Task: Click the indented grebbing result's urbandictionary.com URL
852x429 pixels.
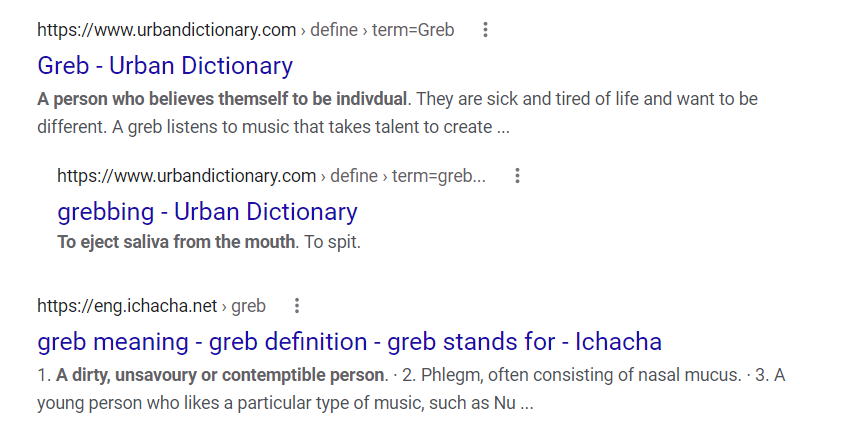Action: point(187,176)
